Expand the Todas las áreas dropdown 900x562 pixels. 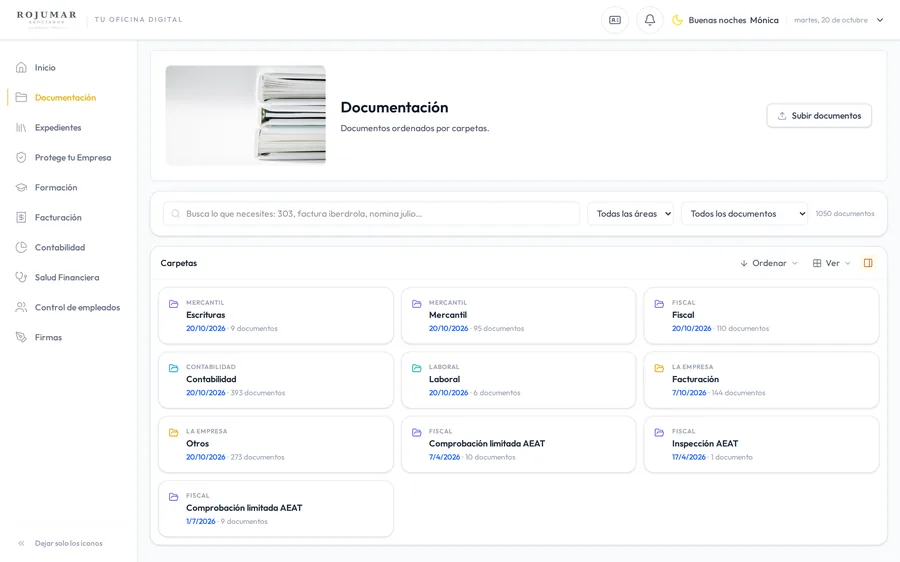(630, 214)
